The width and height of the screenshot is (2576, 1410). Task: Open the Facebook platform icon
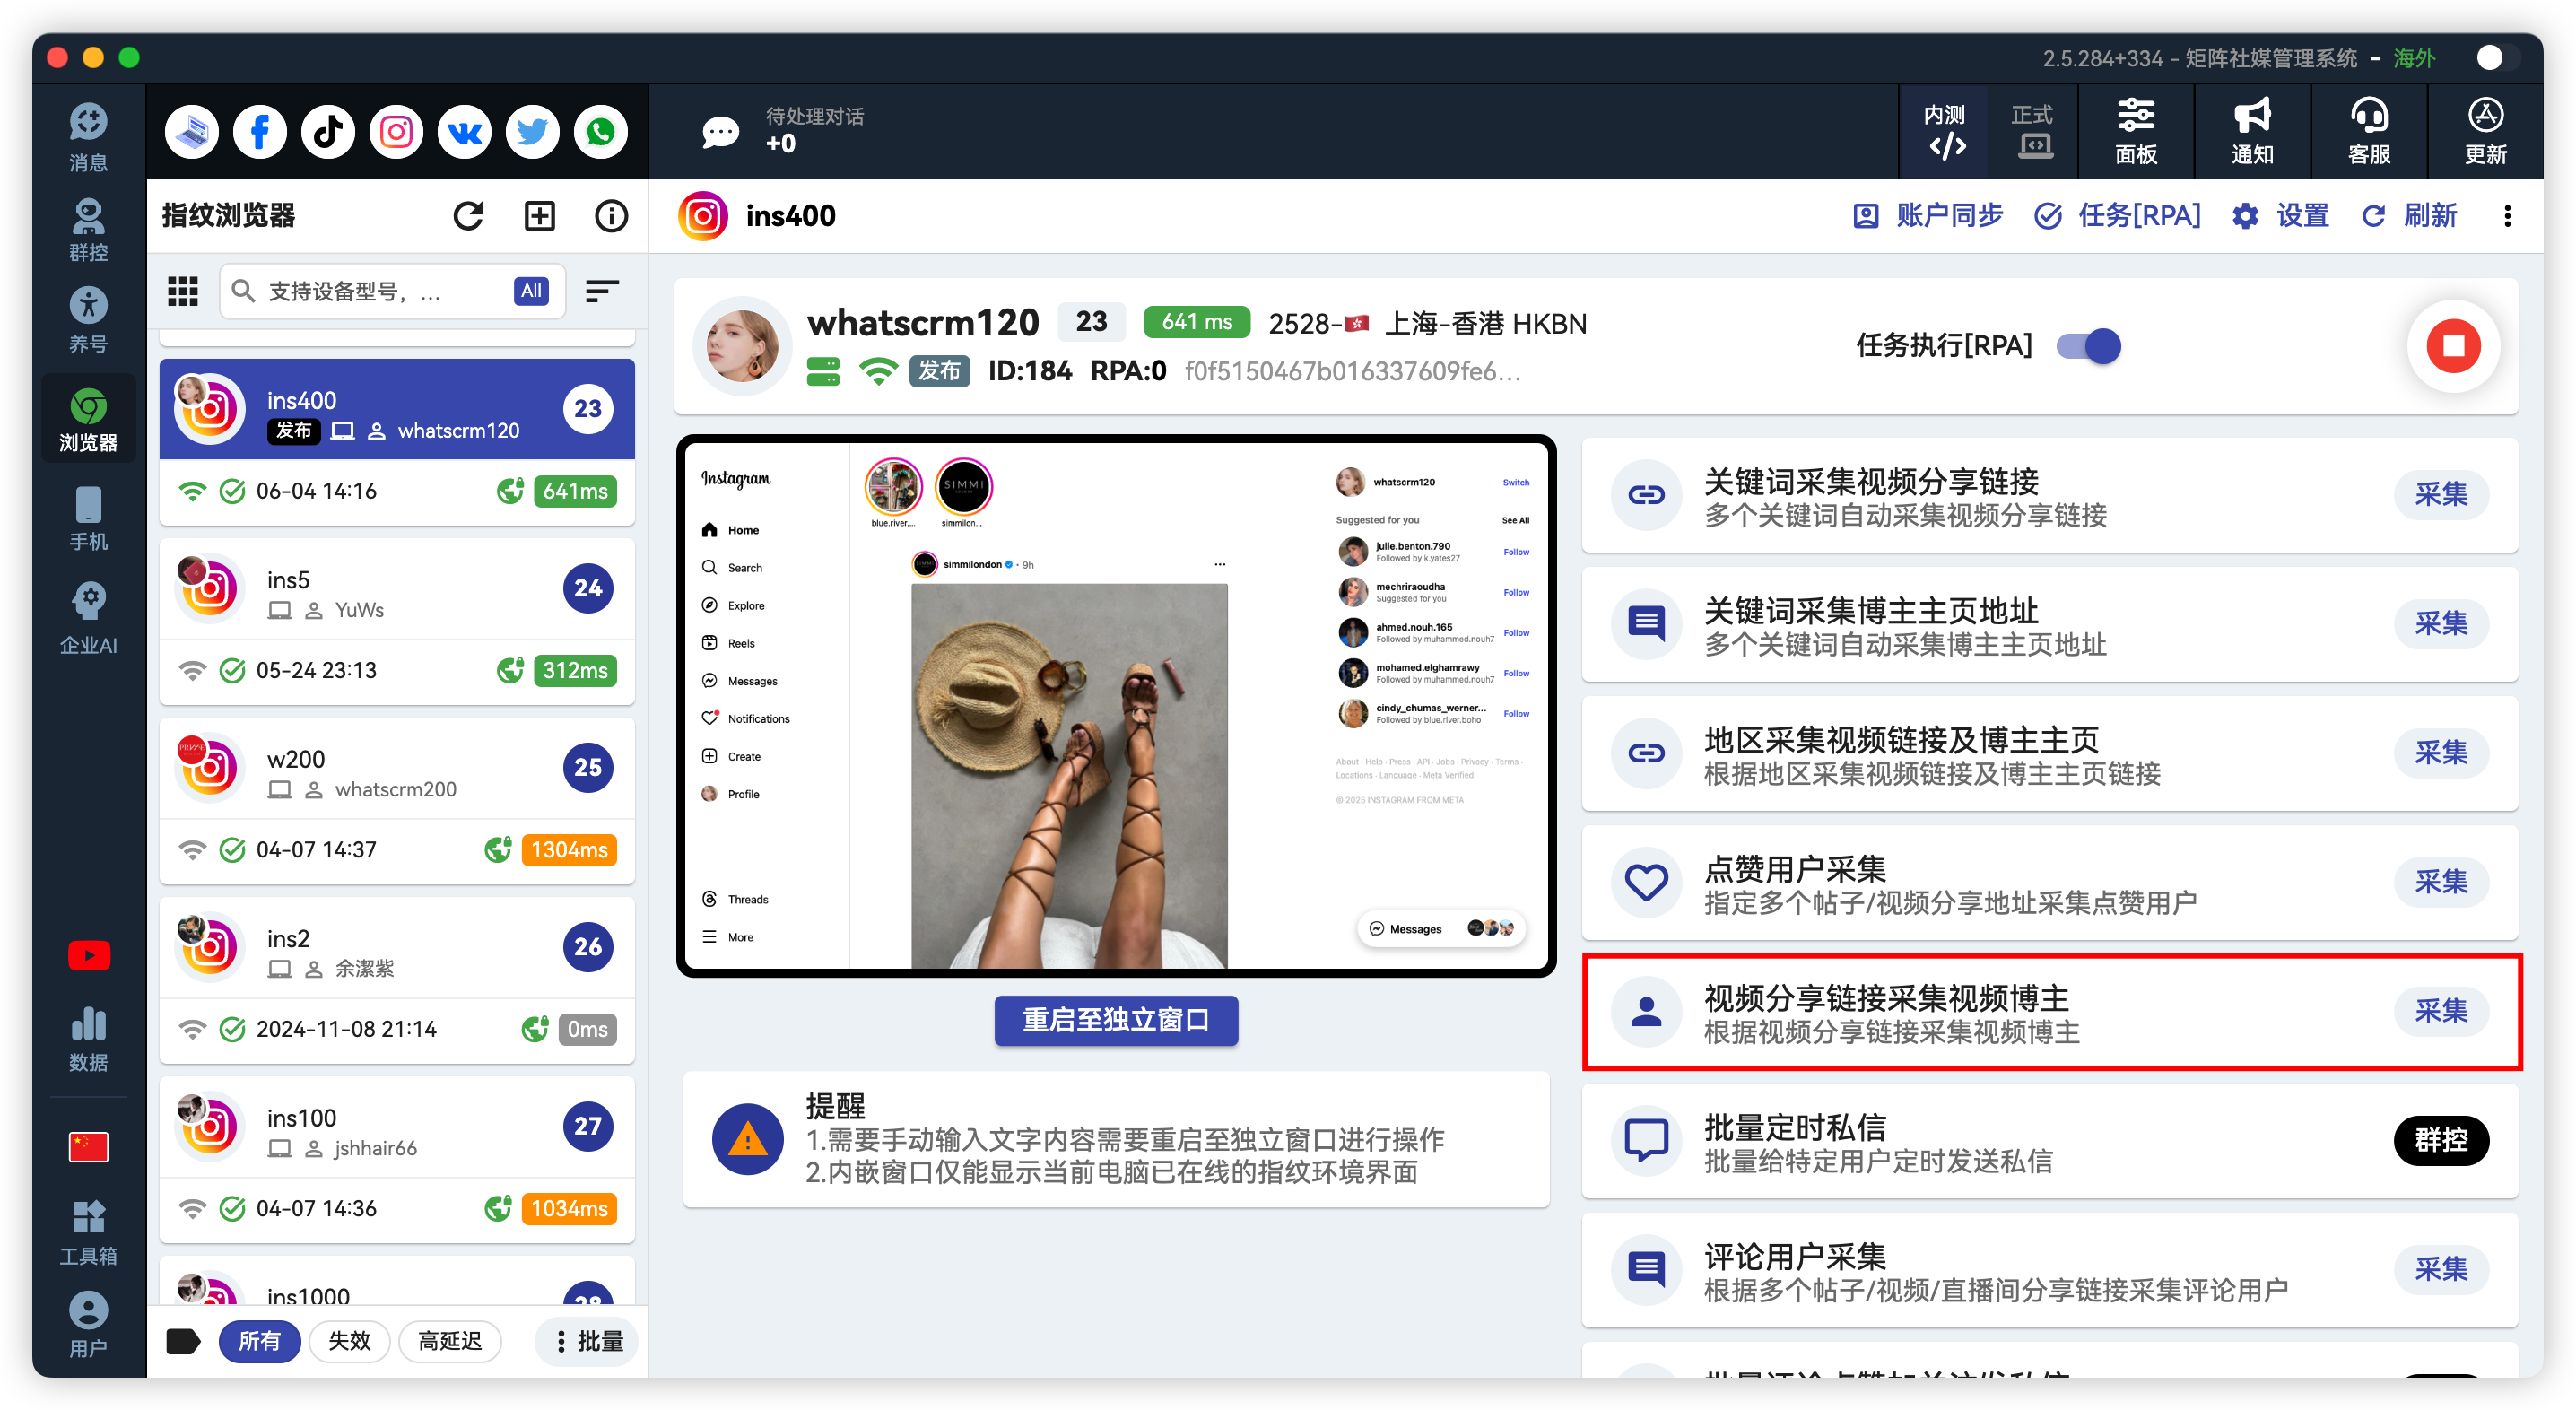click(260, 132)
